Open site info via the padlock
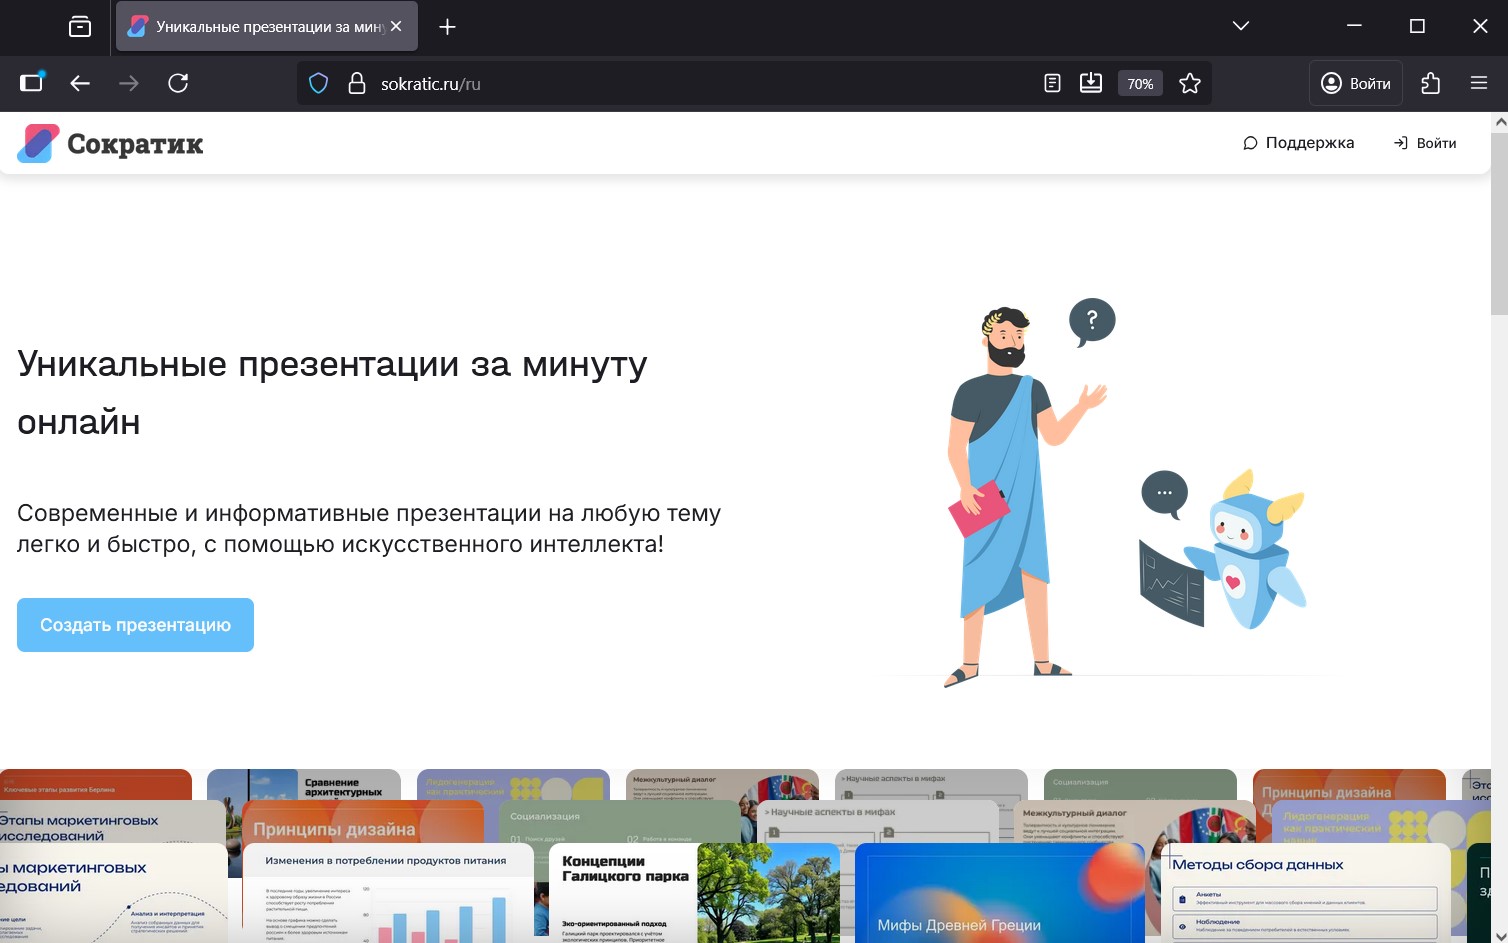1508x943 pixels. pos(357,83)
